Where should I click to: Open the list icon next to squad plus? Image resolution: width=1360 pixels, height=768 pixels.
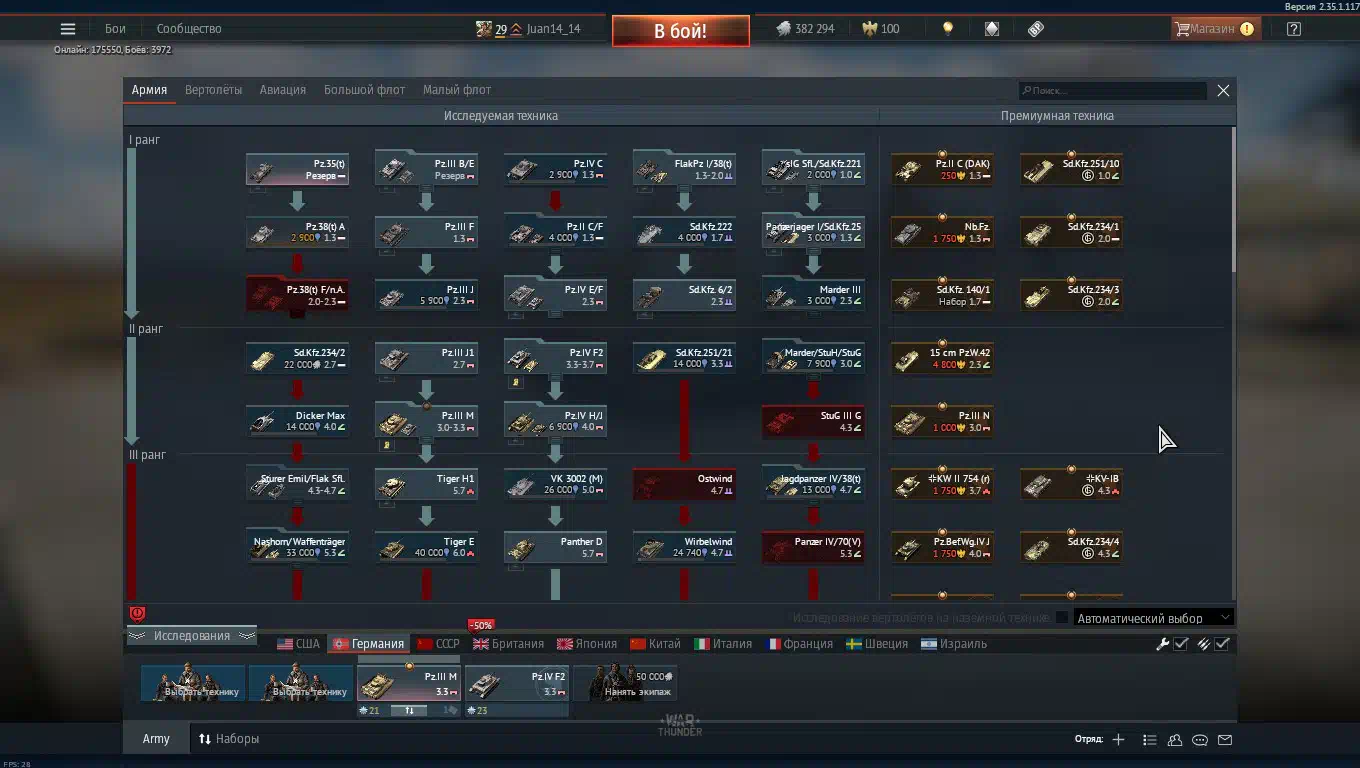click(x=1149, y=740)
